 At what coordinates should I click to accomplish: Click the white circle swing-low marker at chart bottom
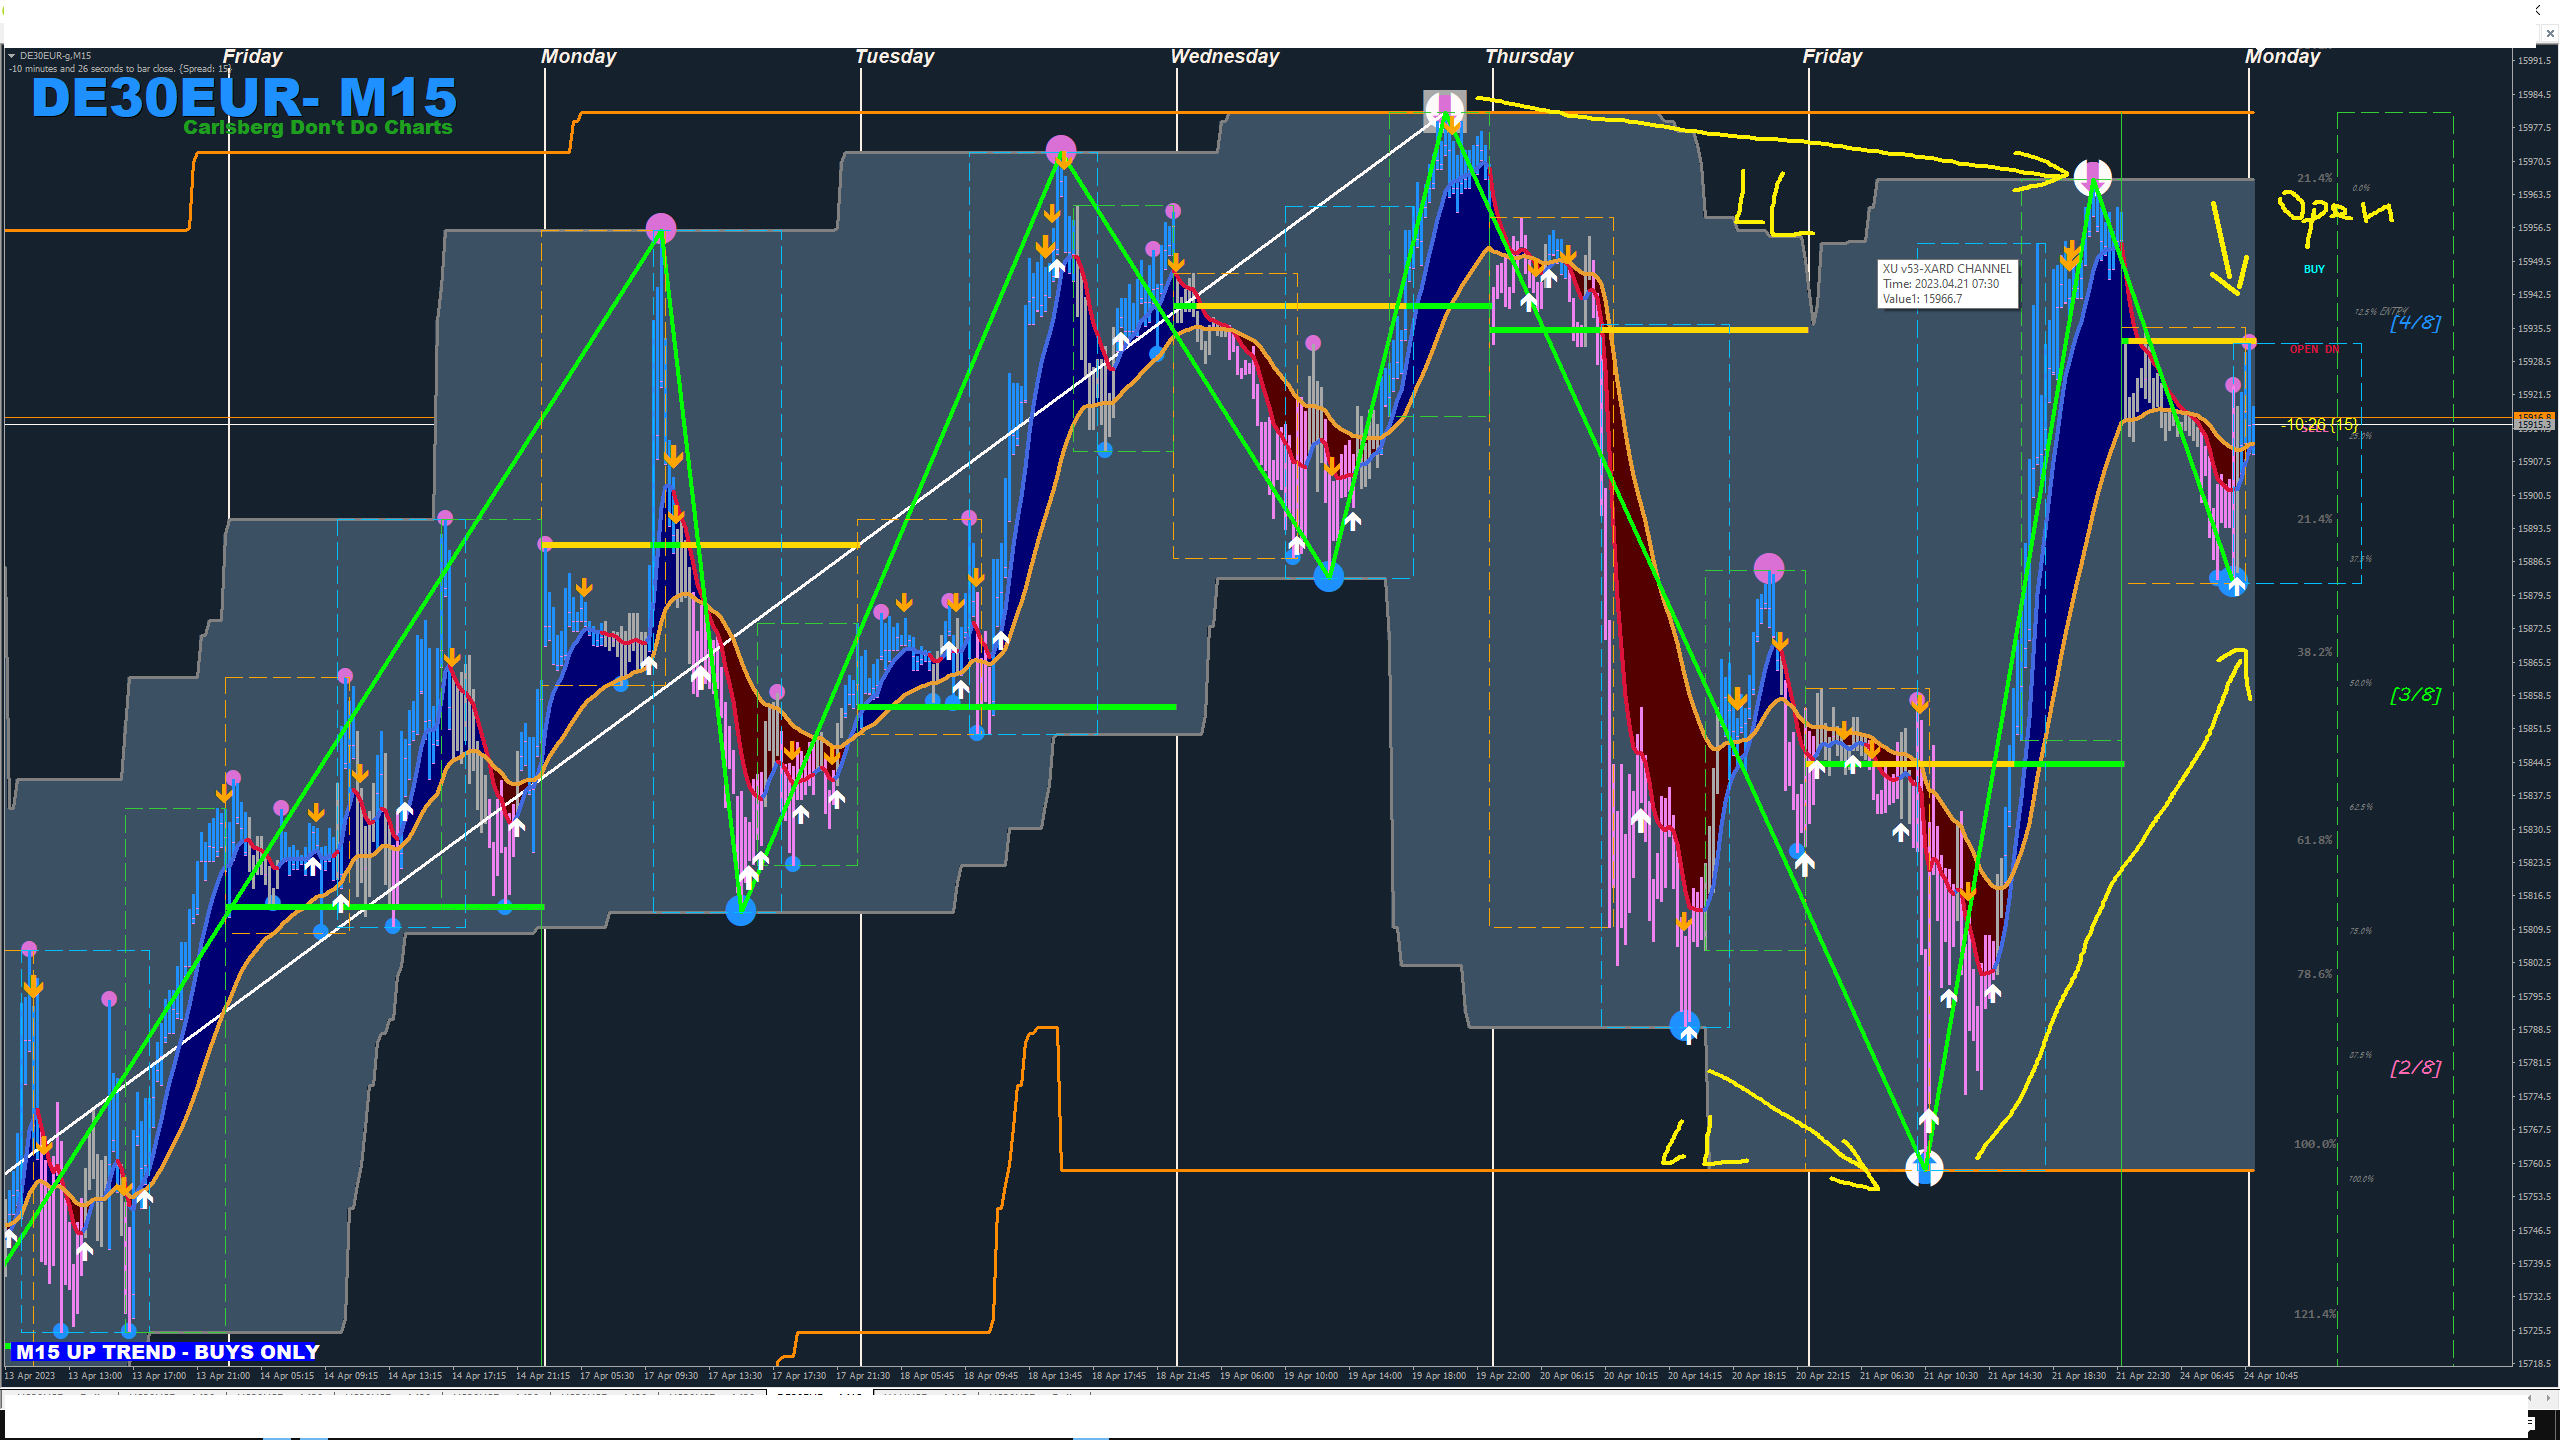pos(1924,1167)
